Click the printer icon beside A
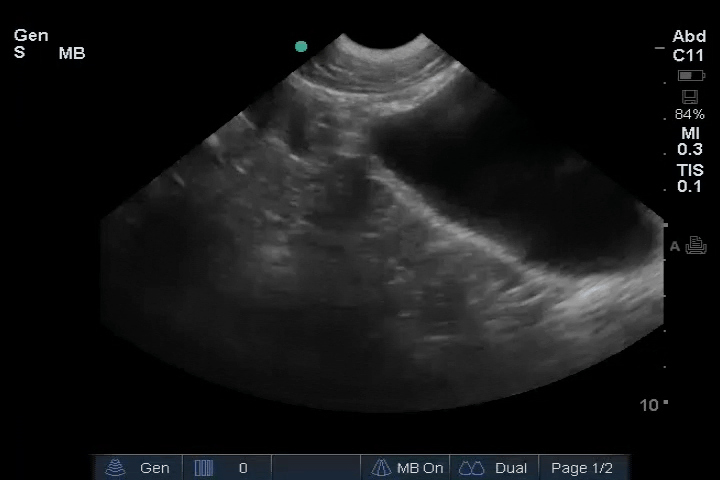 point(696,246)
